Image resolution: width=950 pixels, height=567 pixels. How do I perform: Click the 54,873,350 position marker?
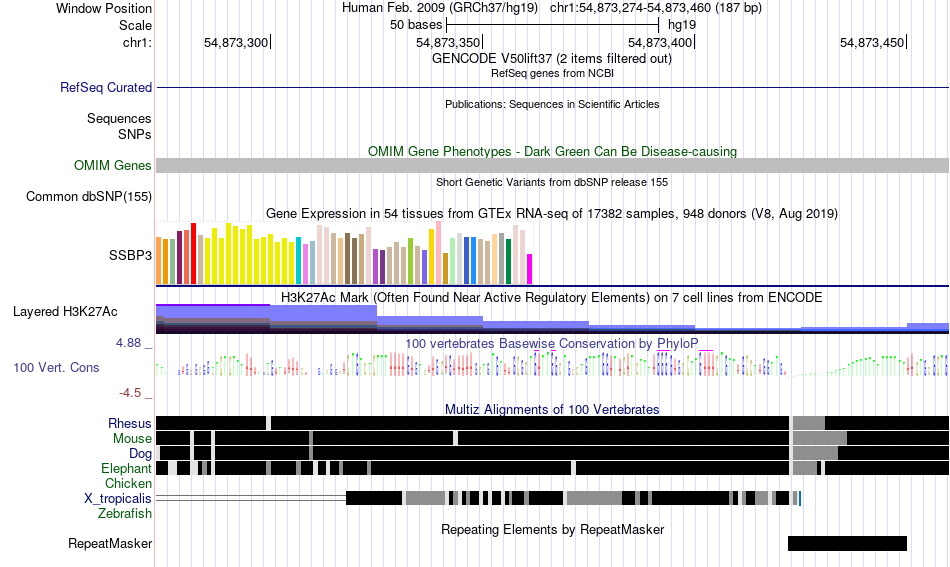coord(449,42)
